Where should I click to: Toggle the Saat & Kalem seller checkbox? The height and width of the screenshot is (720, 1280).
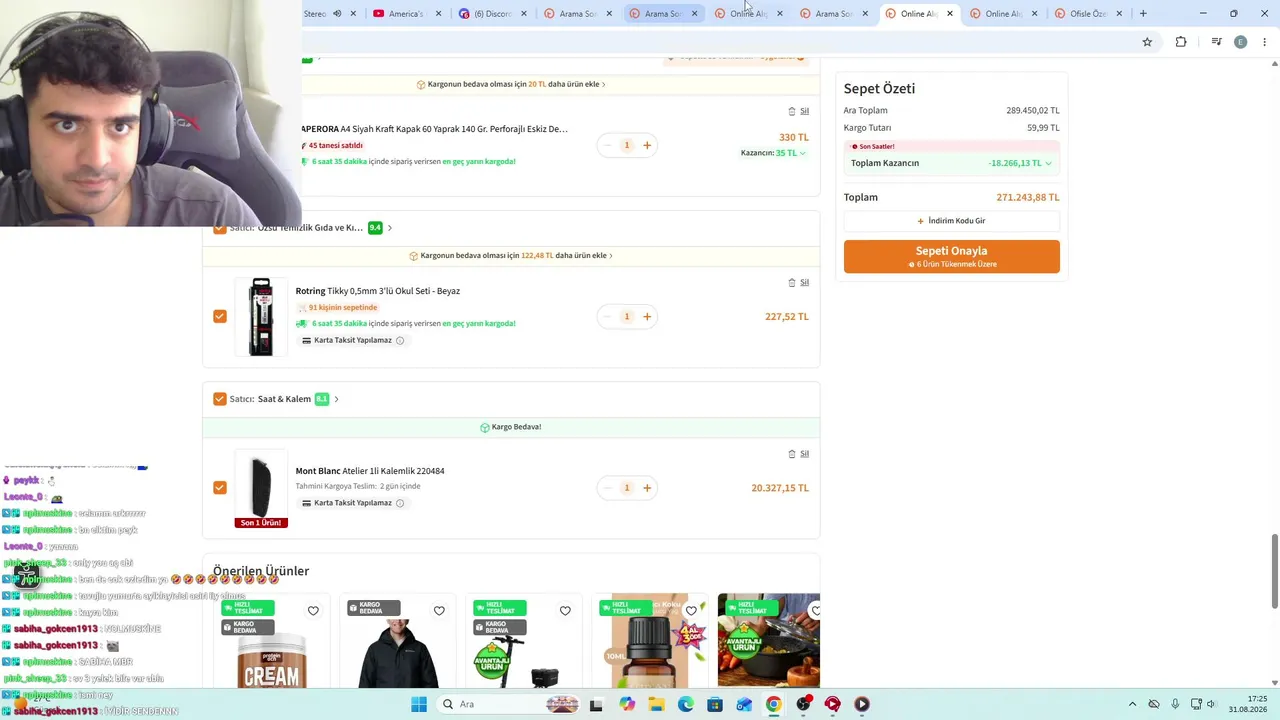(x=220, y=399)
